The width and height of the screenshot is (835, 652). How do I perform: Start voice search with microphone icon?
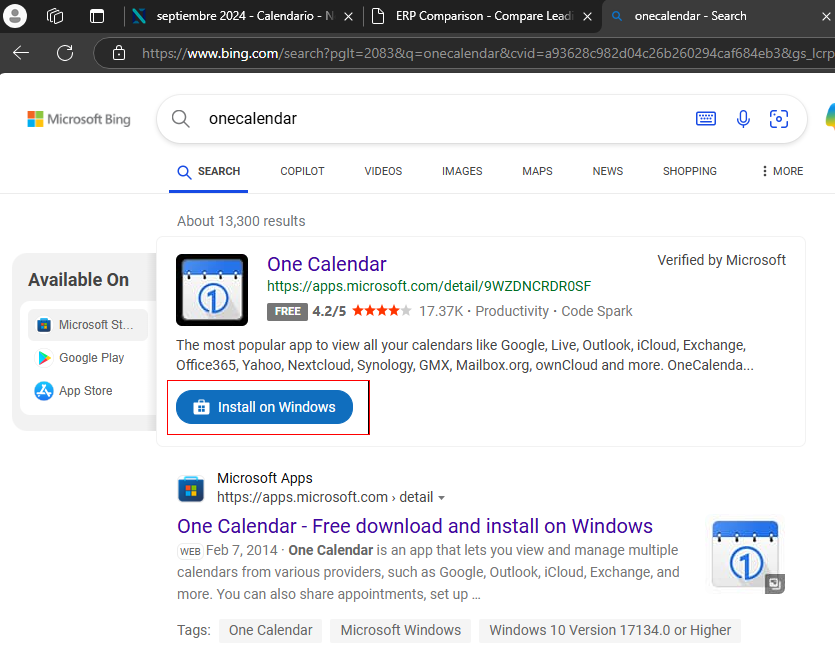(x=743, y=119)
